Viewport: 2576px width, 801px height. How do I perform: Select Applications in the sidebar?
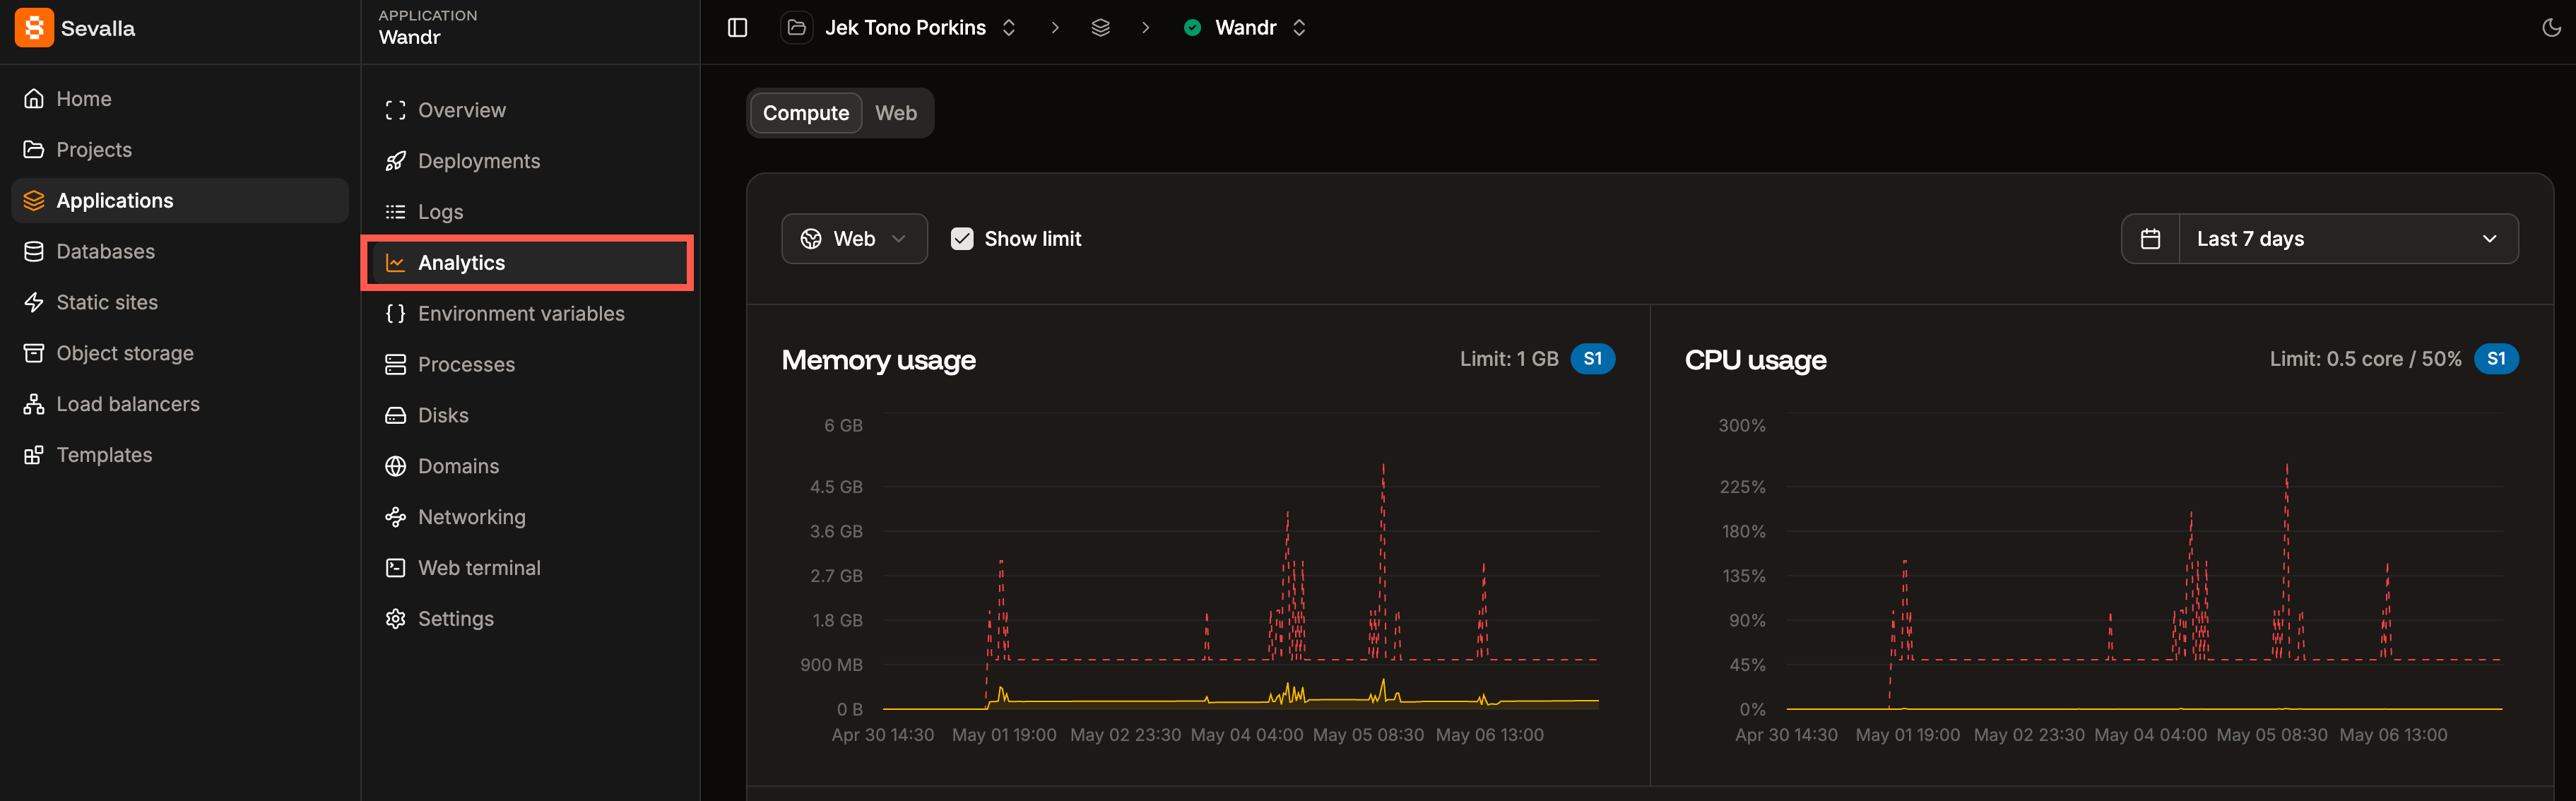180,201
